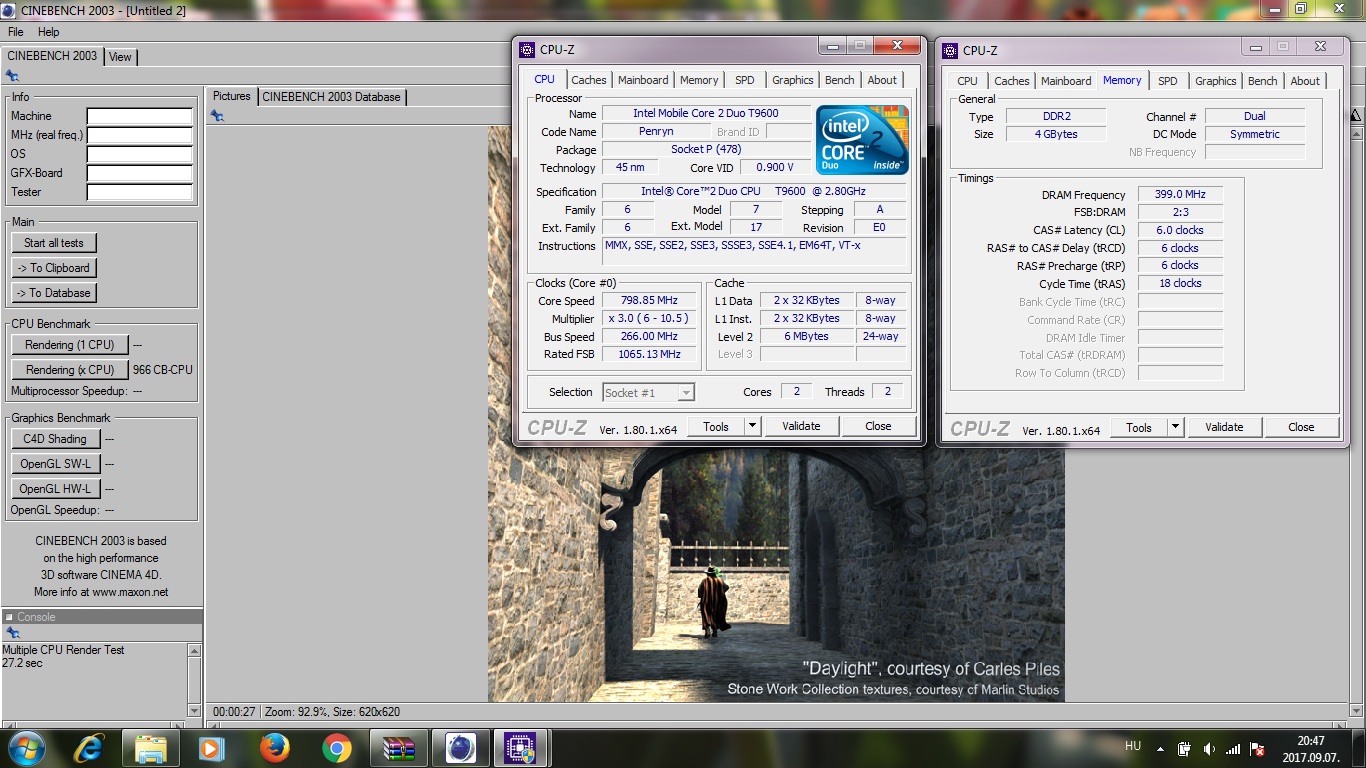The image size is (1366, 768).
Task: Open Graphics tab in right CPU-Z window
Action: (x=1216, y=81)
